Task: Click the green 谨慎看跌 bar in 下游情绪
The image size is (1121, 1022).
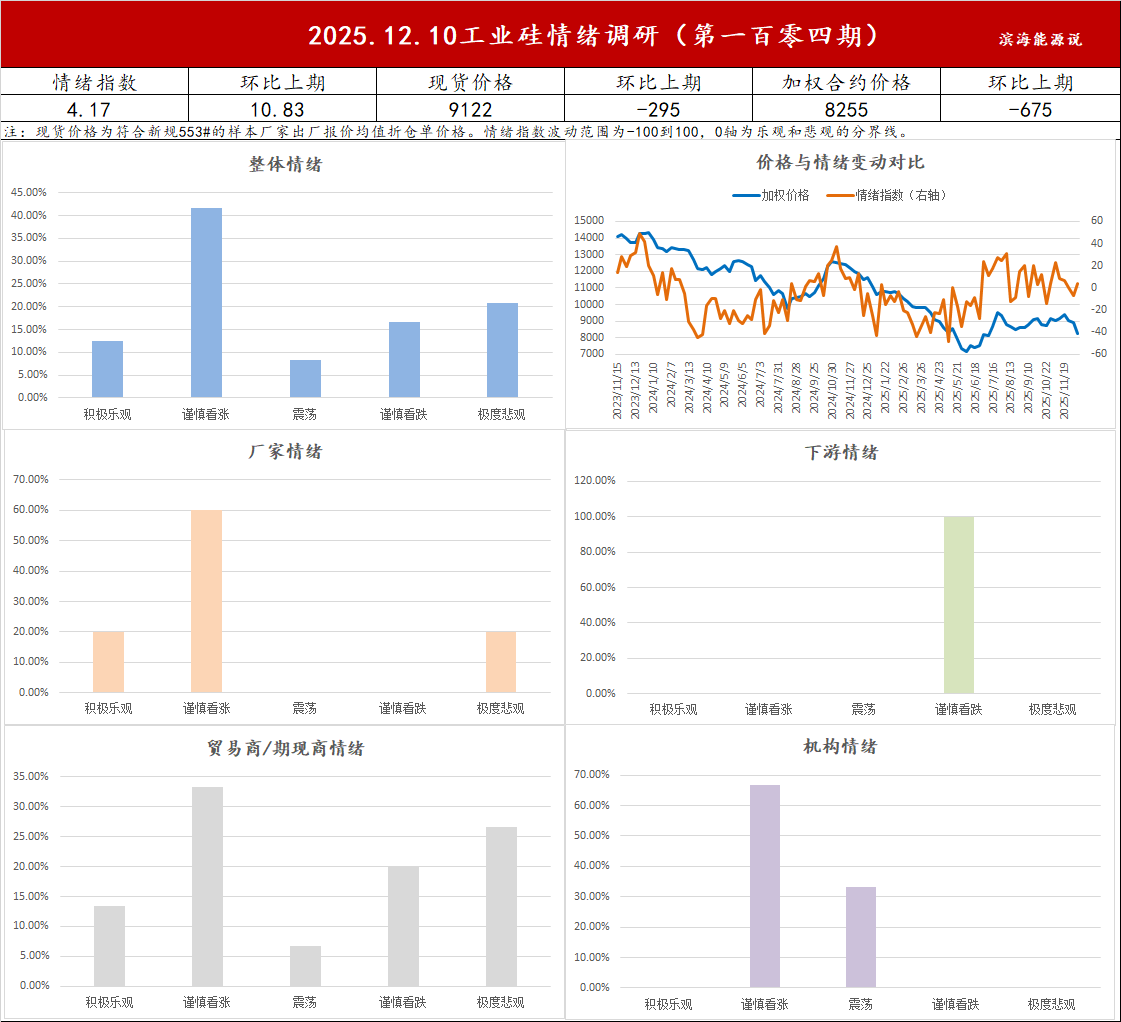Action: (x=958, y=604)
